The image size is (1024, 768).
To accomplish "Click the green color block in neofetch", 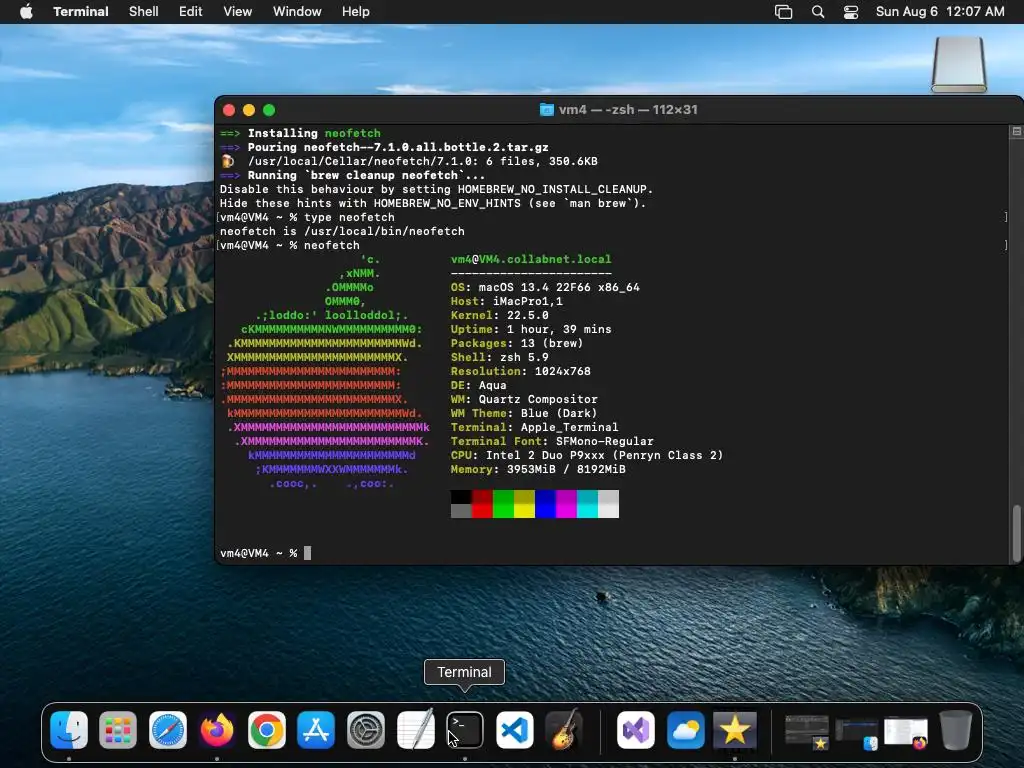I will (503, 504).
